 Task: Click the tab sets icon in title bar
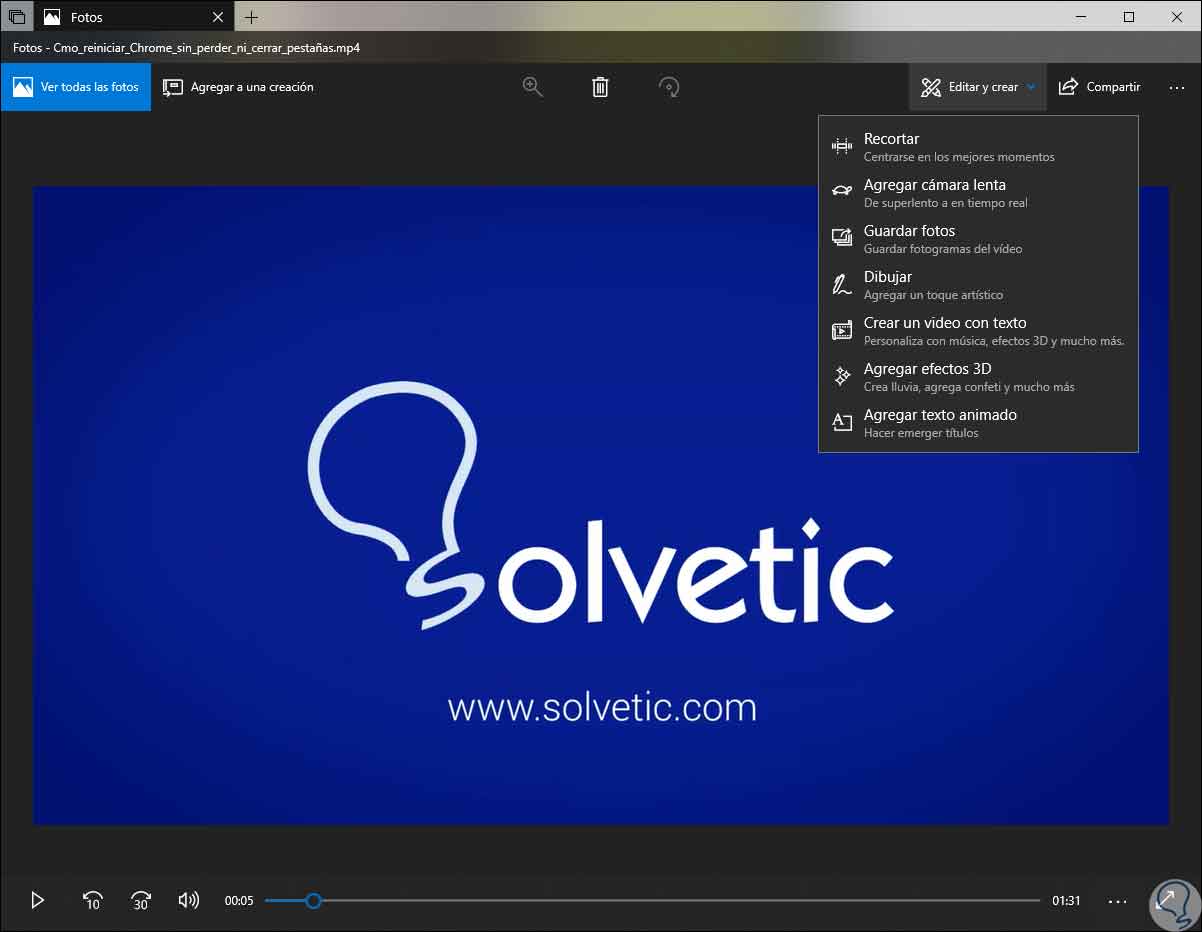point(17,17)
